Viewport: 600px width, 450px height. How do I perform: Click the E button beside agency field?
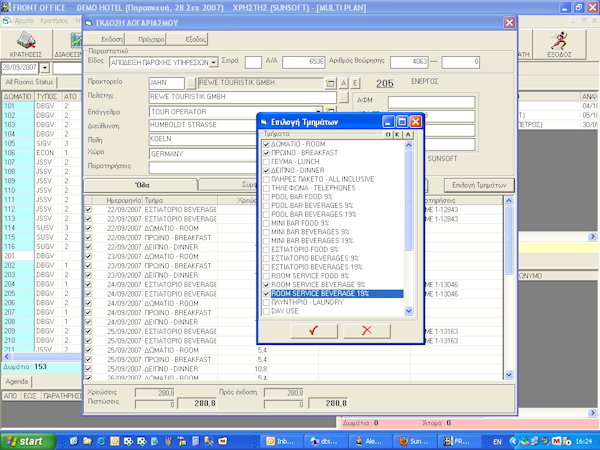coord(355,83)
